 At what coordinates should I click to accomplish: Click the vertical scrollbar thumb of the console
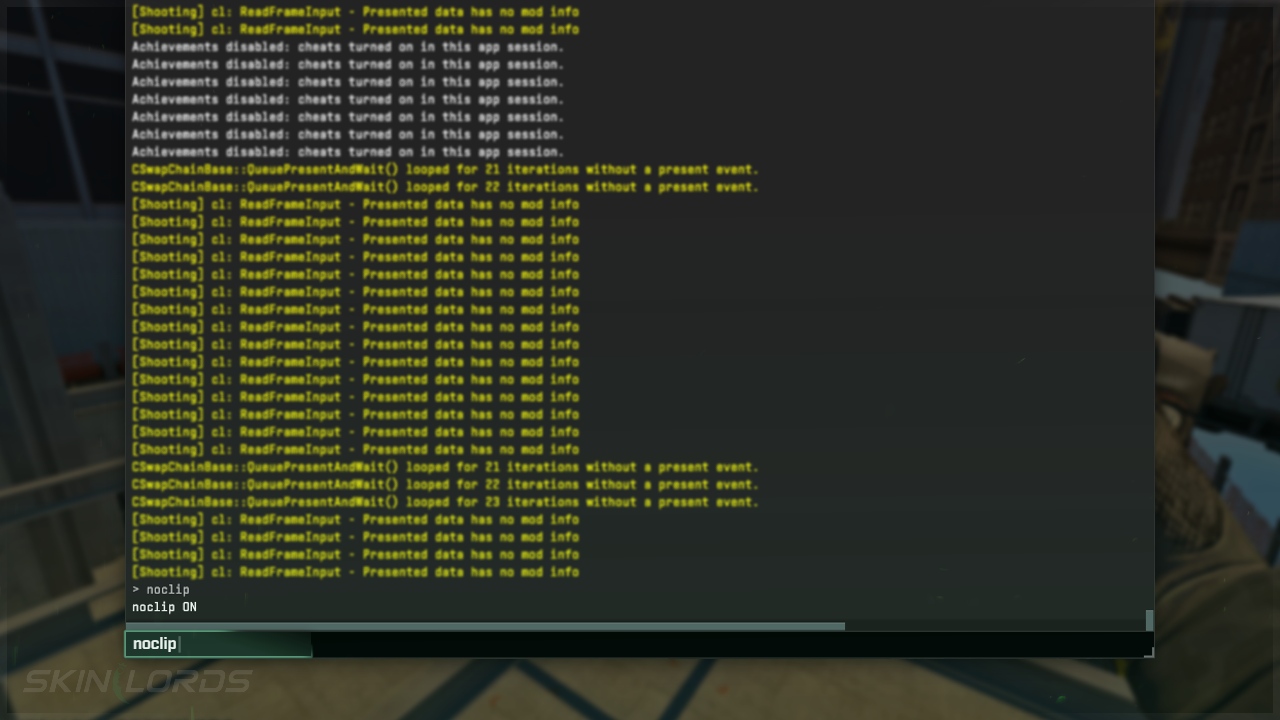1149,620
